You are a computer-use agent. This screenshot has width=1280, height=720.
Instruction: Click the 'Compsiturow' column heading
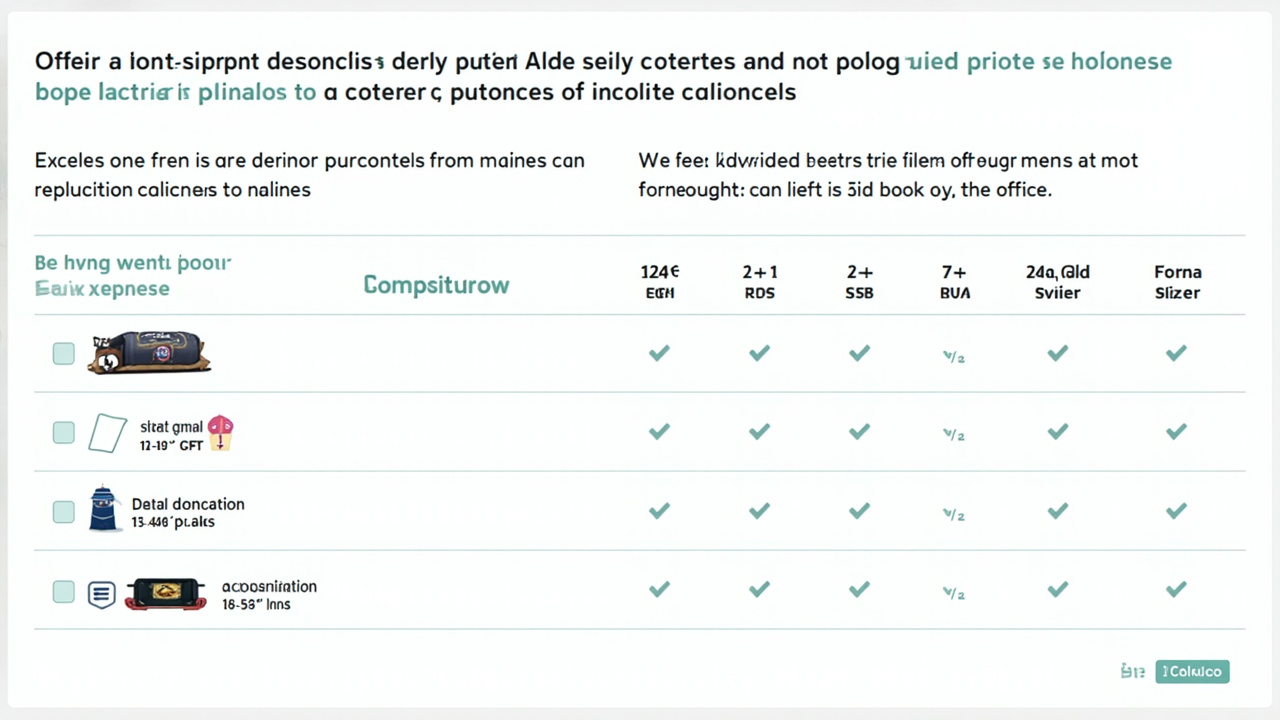pyautogui.click(x=436, y=285)
